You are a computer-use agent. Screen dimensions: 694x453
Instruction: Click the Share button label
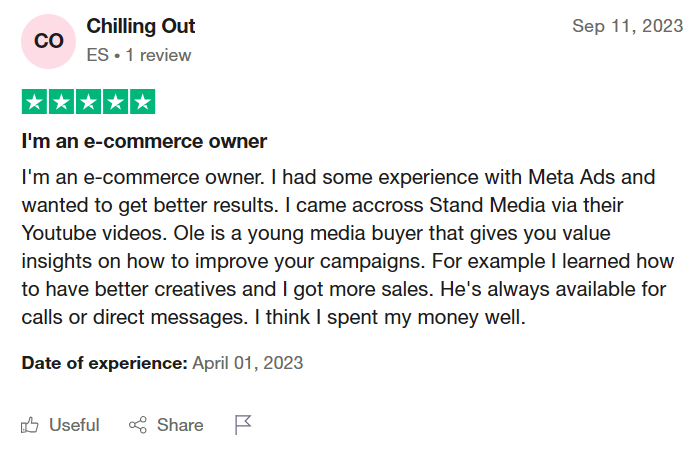[x=180, y=425]
